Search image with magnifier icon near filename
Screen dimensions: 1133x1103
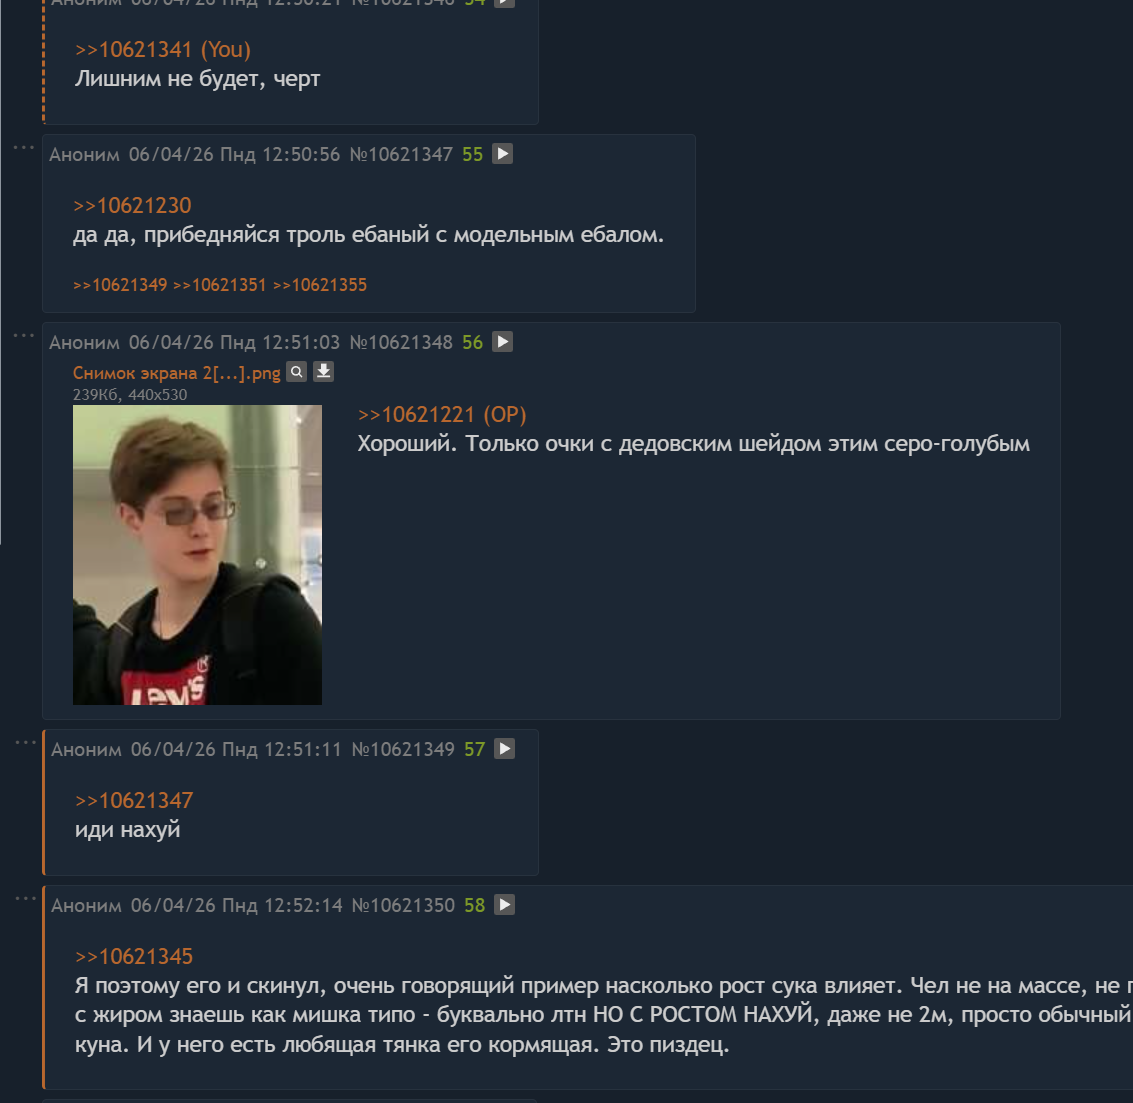point(296,372)
